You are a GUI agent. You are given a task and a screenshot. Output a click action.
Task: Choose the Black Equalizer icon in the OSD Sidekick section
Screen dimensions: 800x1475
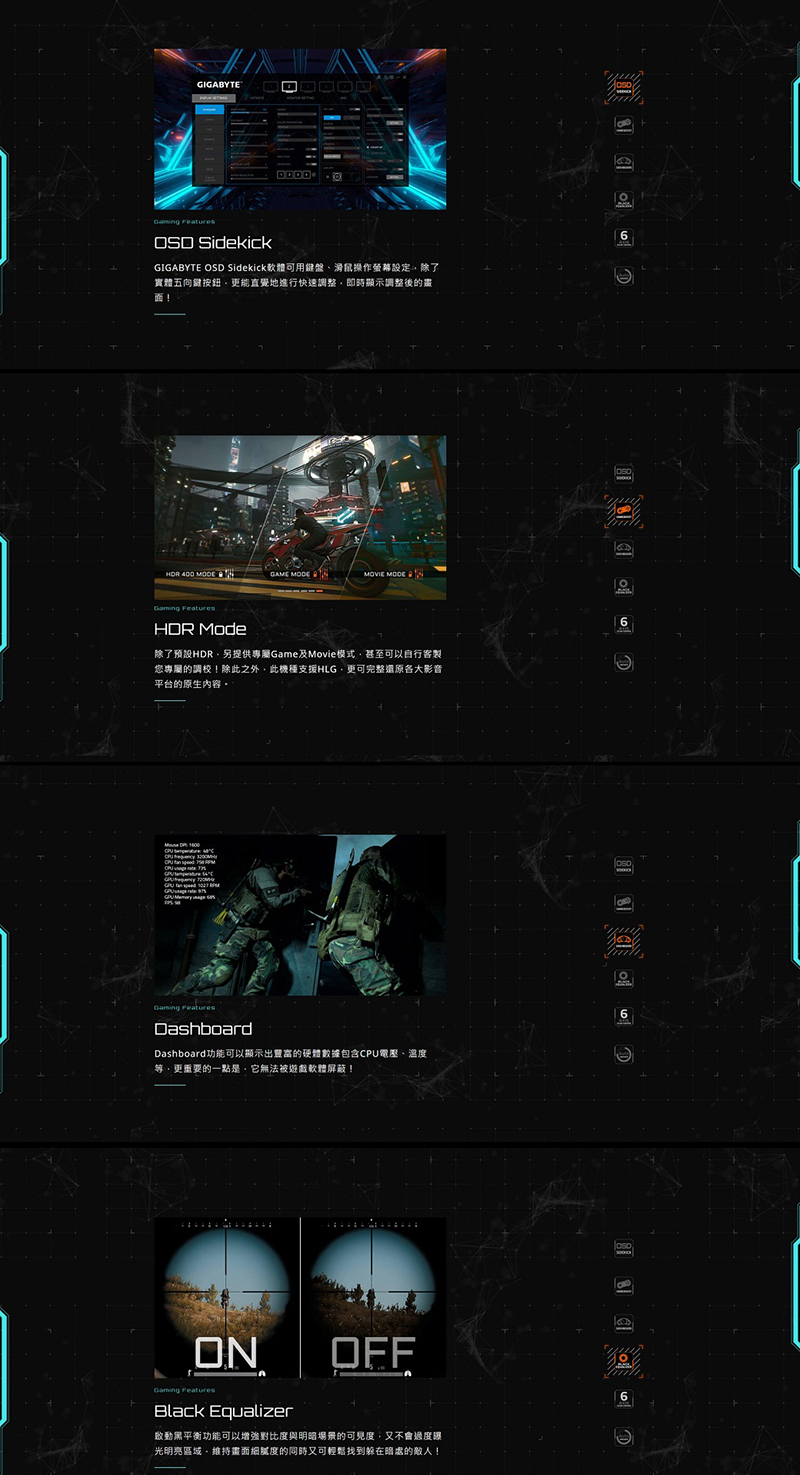tap(624, 200)
